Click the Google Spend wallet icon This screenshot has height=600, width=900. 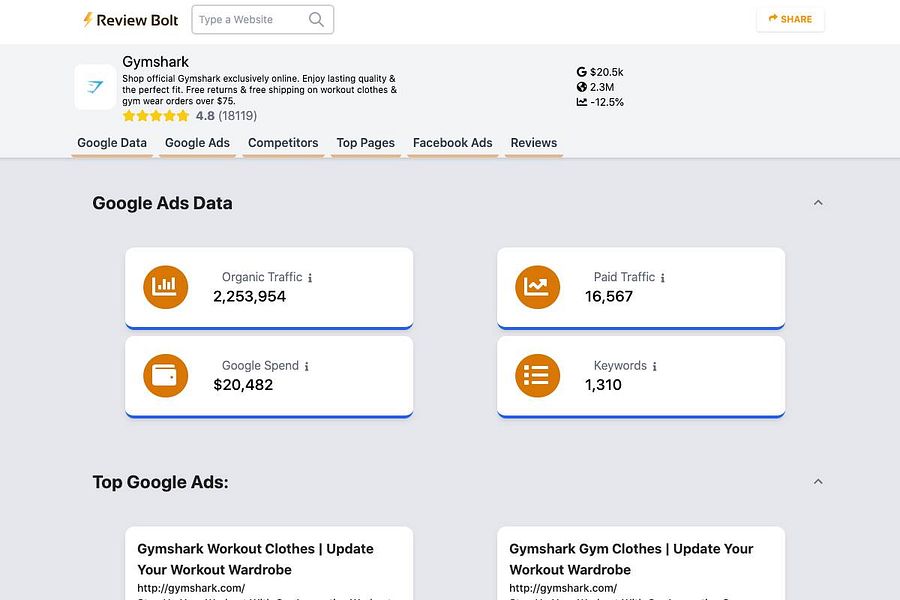(x=165, y=375)
